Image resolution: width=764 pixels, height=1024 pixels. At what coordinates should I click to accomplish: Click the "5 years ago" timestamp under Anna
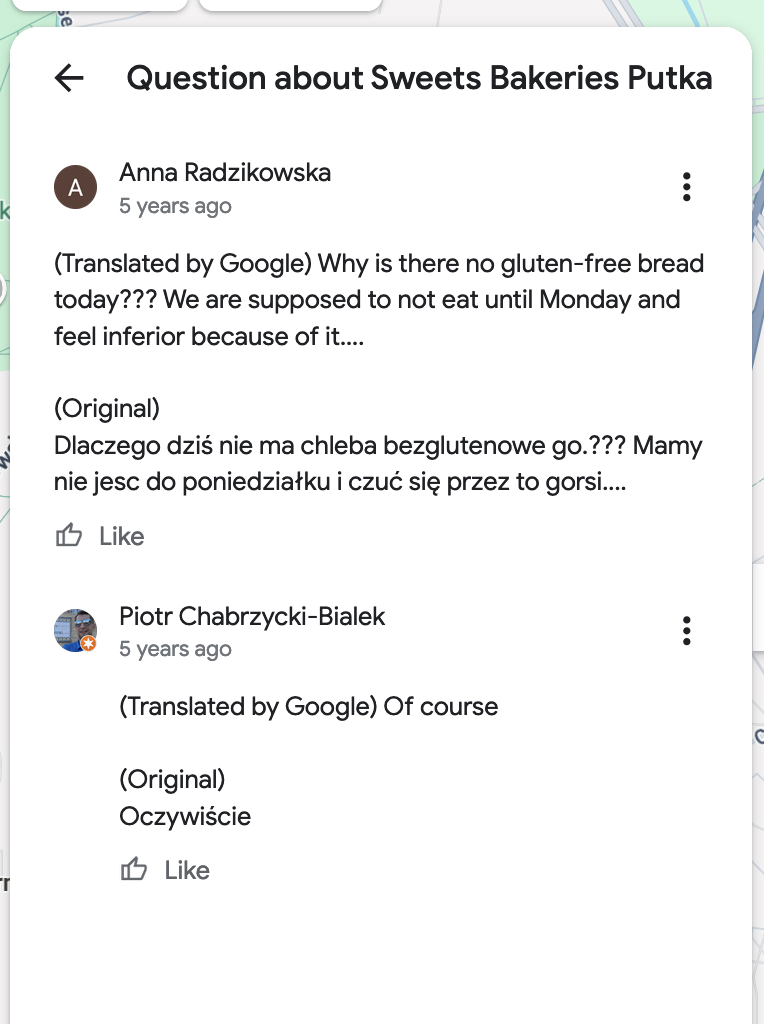coord(175,206)
